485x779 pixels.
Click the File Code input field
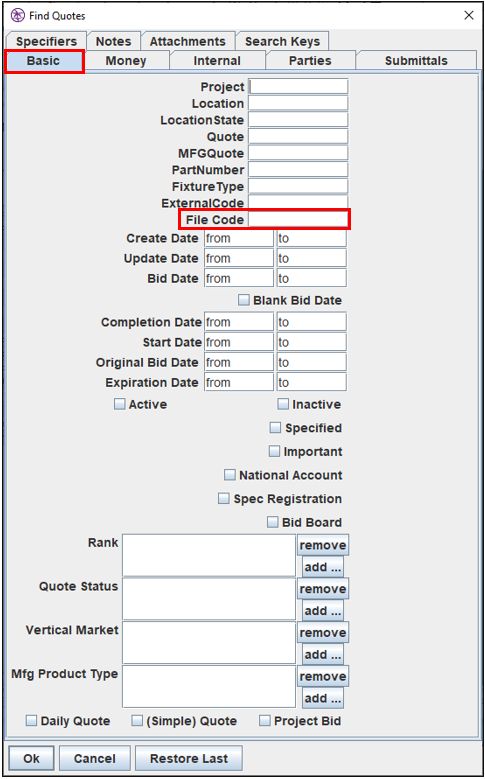click(298, 220)
